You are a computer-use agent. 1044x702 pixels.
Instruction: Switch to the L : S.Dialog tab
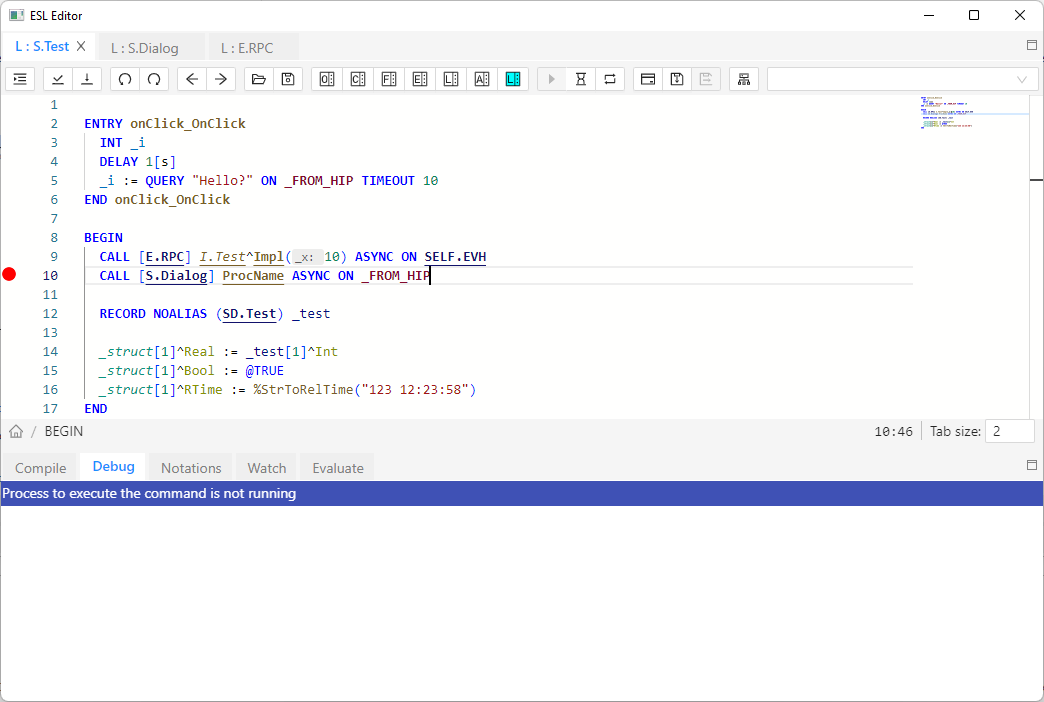pyautogui.click(x=145, y=47)
